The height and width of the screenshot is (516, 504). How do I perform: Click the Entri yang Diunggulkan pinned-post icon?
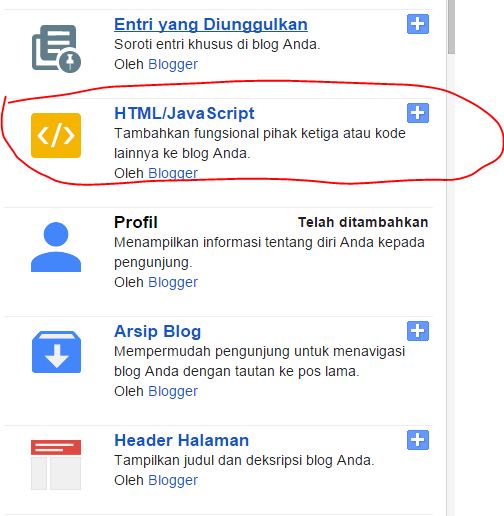(x=56, y=49)
